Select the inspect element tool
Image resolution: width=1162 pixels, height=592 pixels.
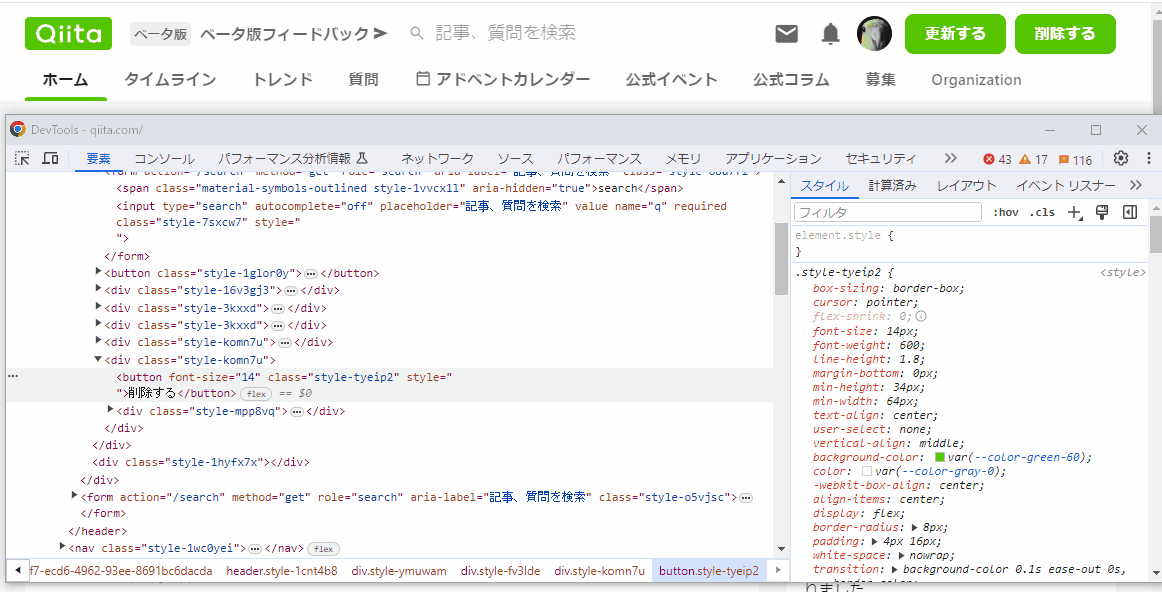pyautogui.click(x=21, y=158)
